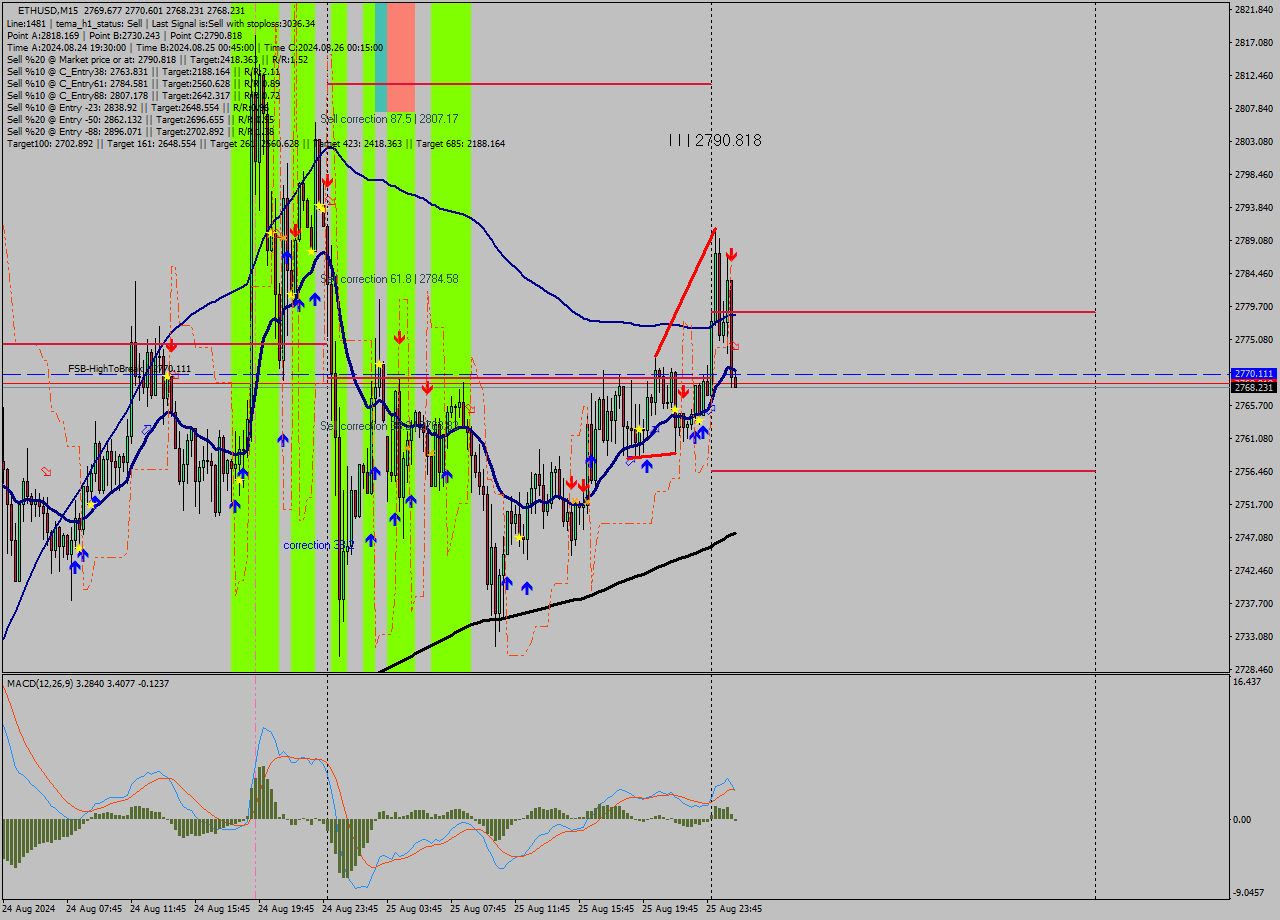The image size is (1280, 920).
Task: Click the 2761.080 price axis label
Action: click(x=1253, y=439)
